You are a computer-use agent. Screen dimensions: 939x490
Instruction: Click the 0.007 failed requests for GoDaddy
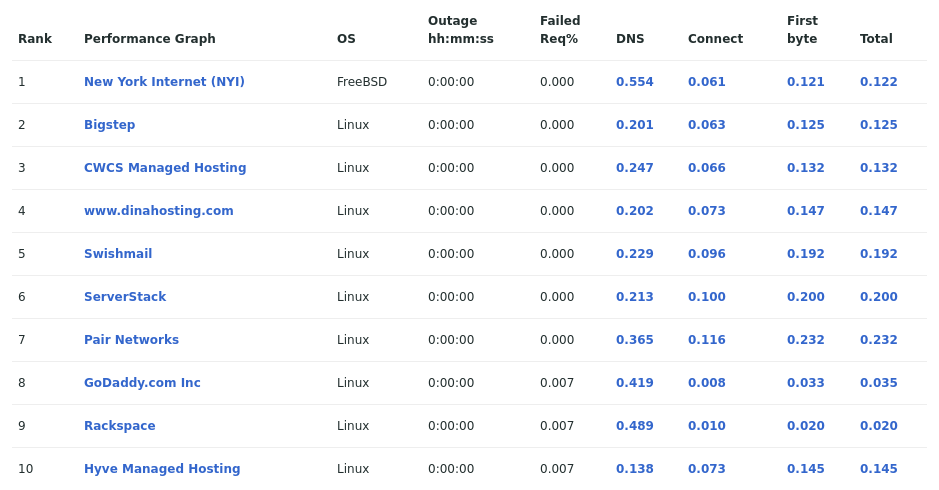coord(557,383)
